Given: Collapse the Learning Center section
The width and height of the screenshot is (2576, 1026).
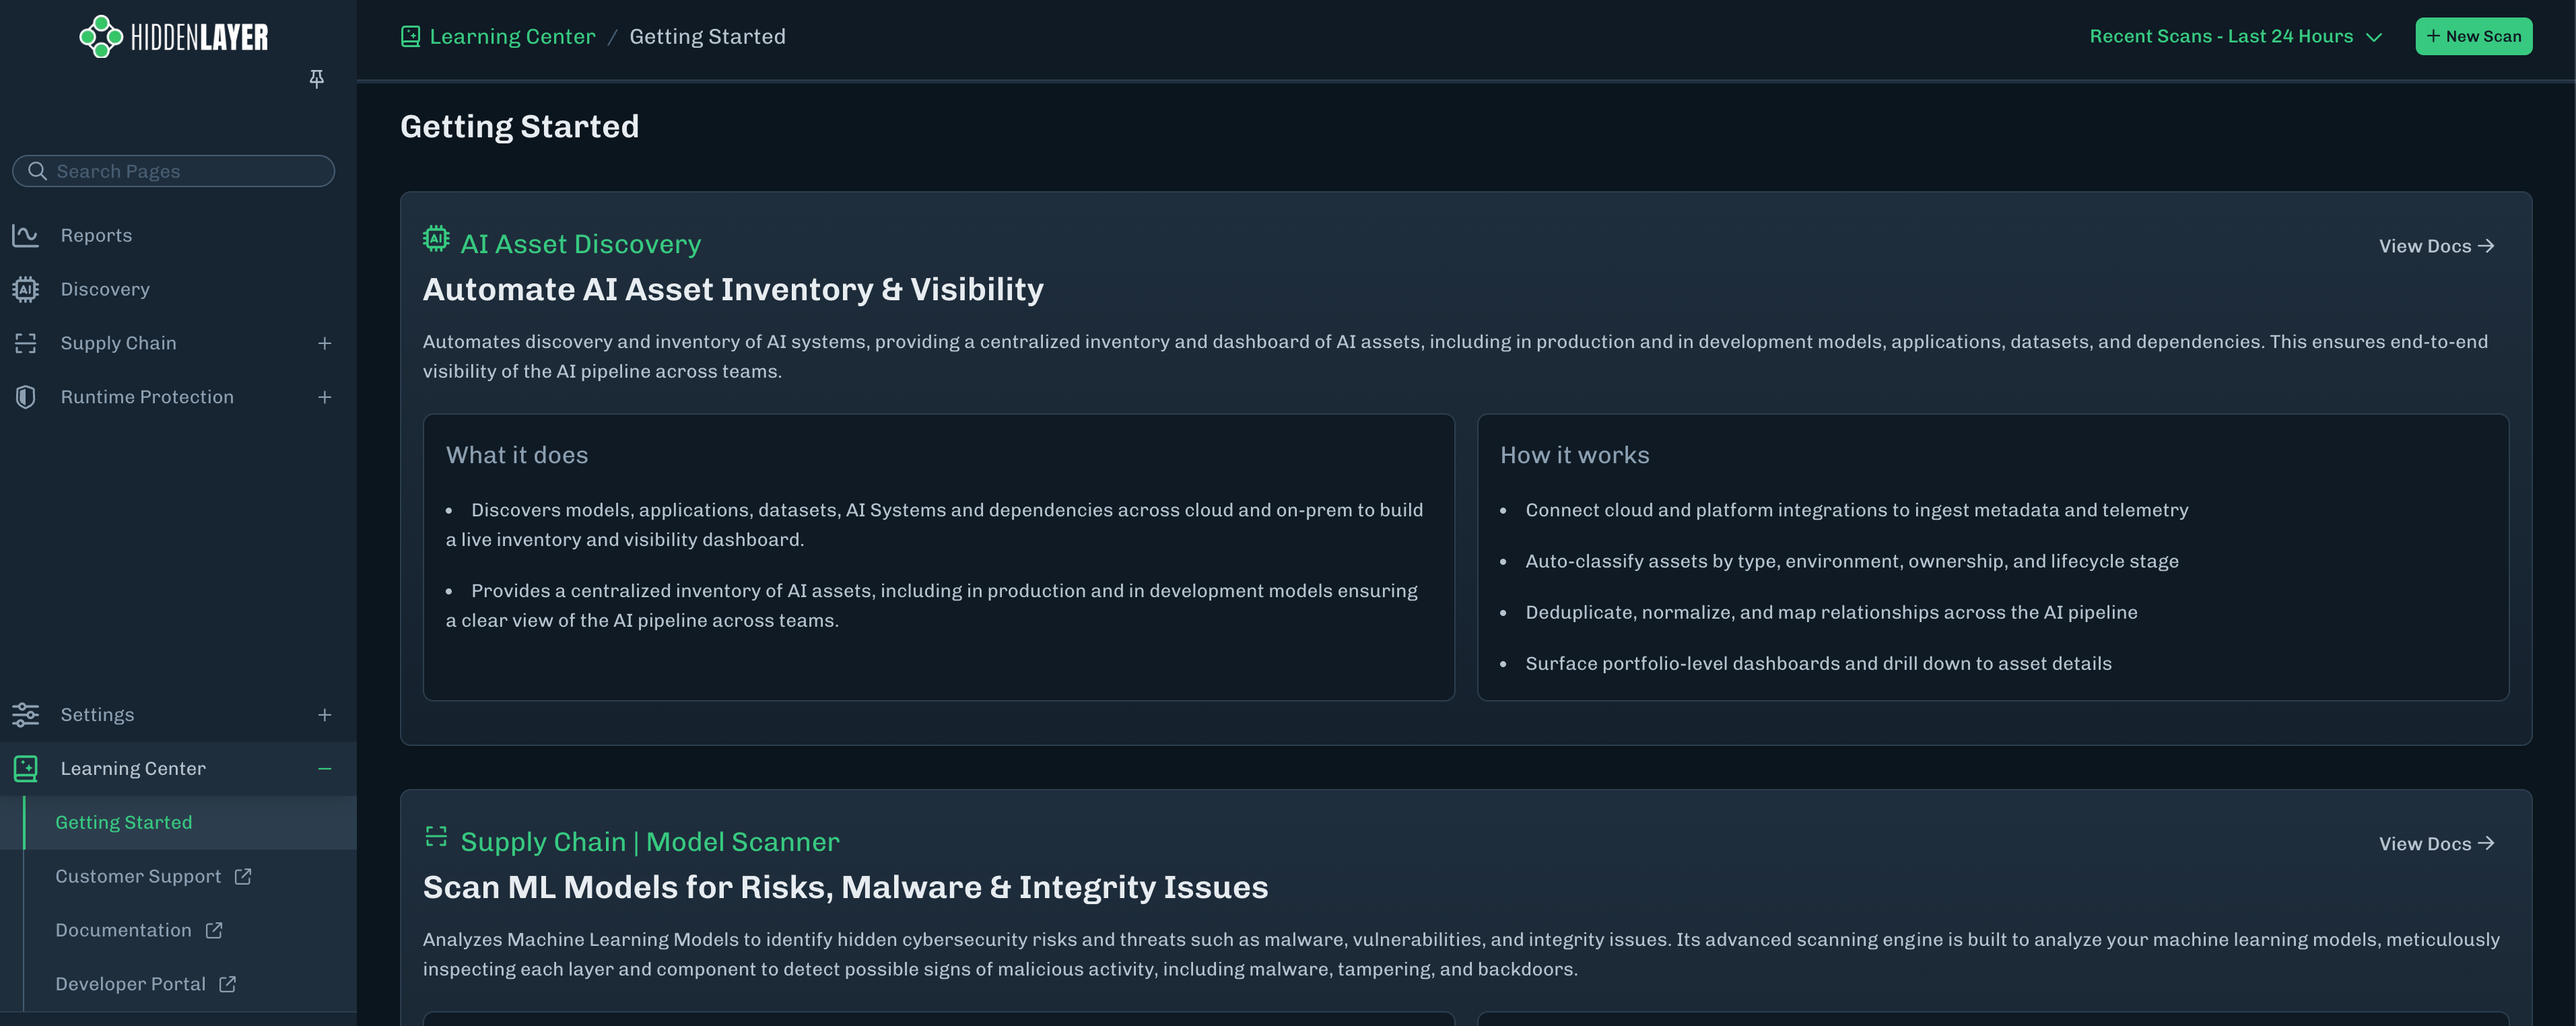Looking at the screenshot, I should (x=324, y=769).
